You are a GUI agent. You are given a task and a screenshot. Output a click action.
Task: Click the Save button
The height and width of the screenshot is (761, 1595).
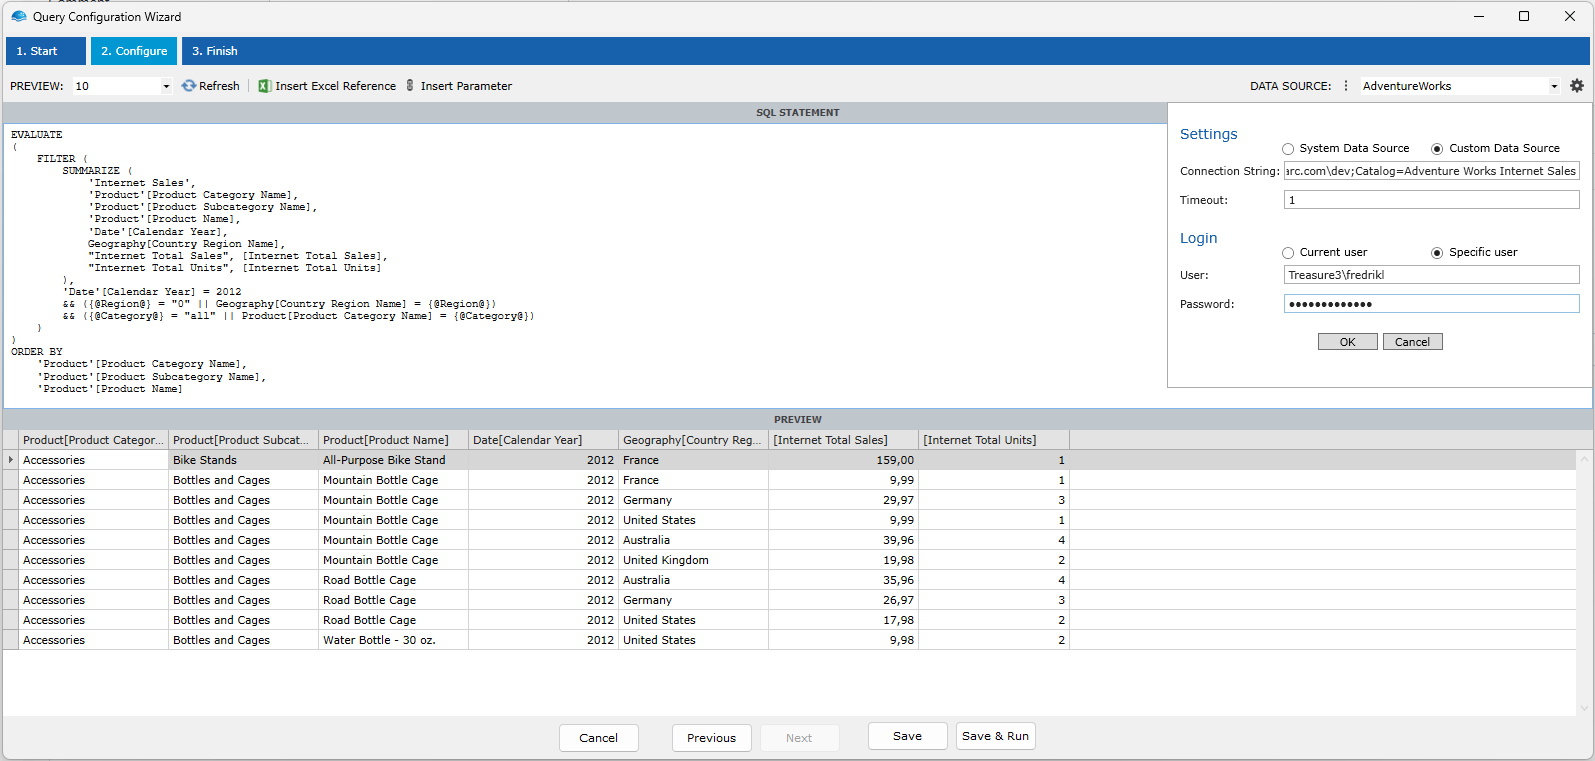point(908,736)
